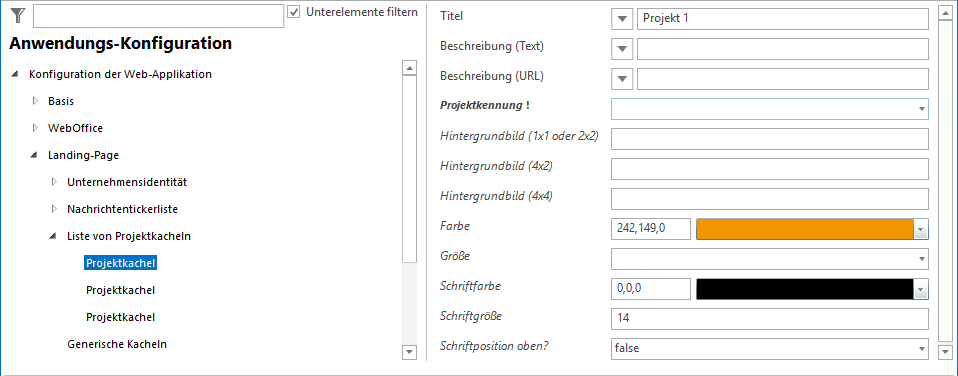The width and height of the screenshot is (958, 376).
Task: Select the Landing-Page tree item
Action: pyautogui.click(x=83, y=155)
